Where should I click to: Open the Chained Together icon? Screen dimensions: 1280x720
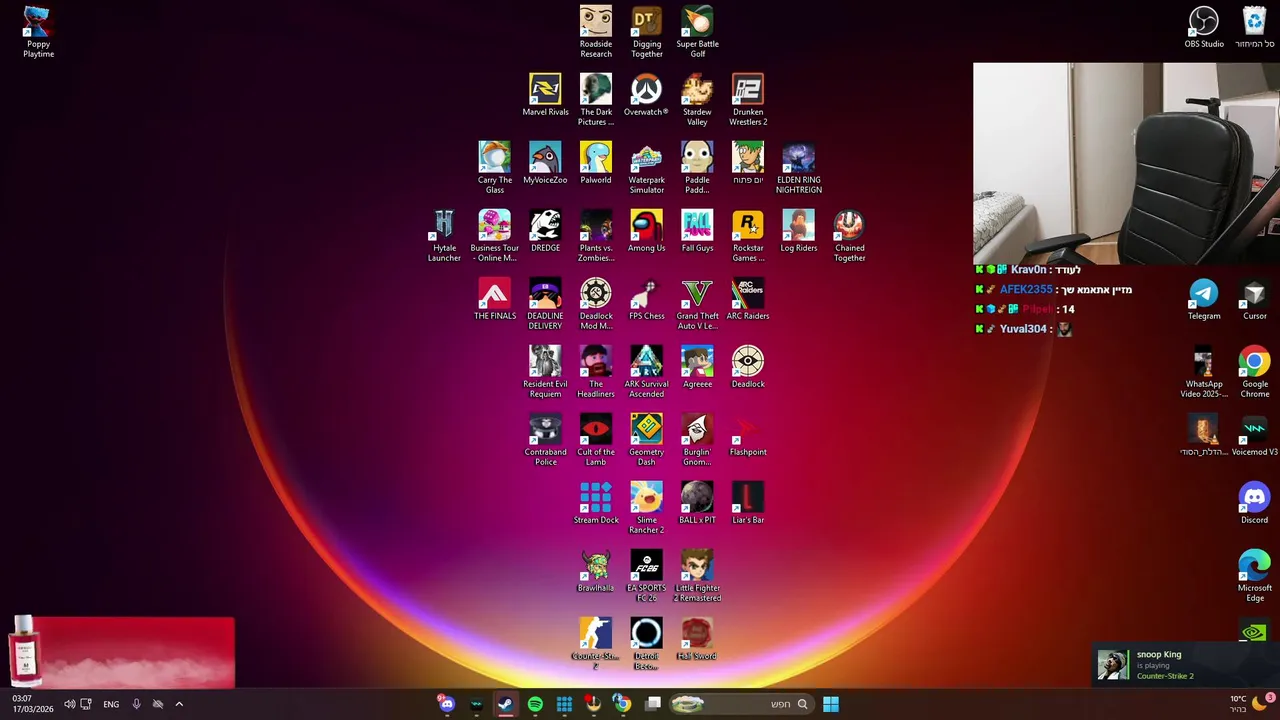point(849,236)
